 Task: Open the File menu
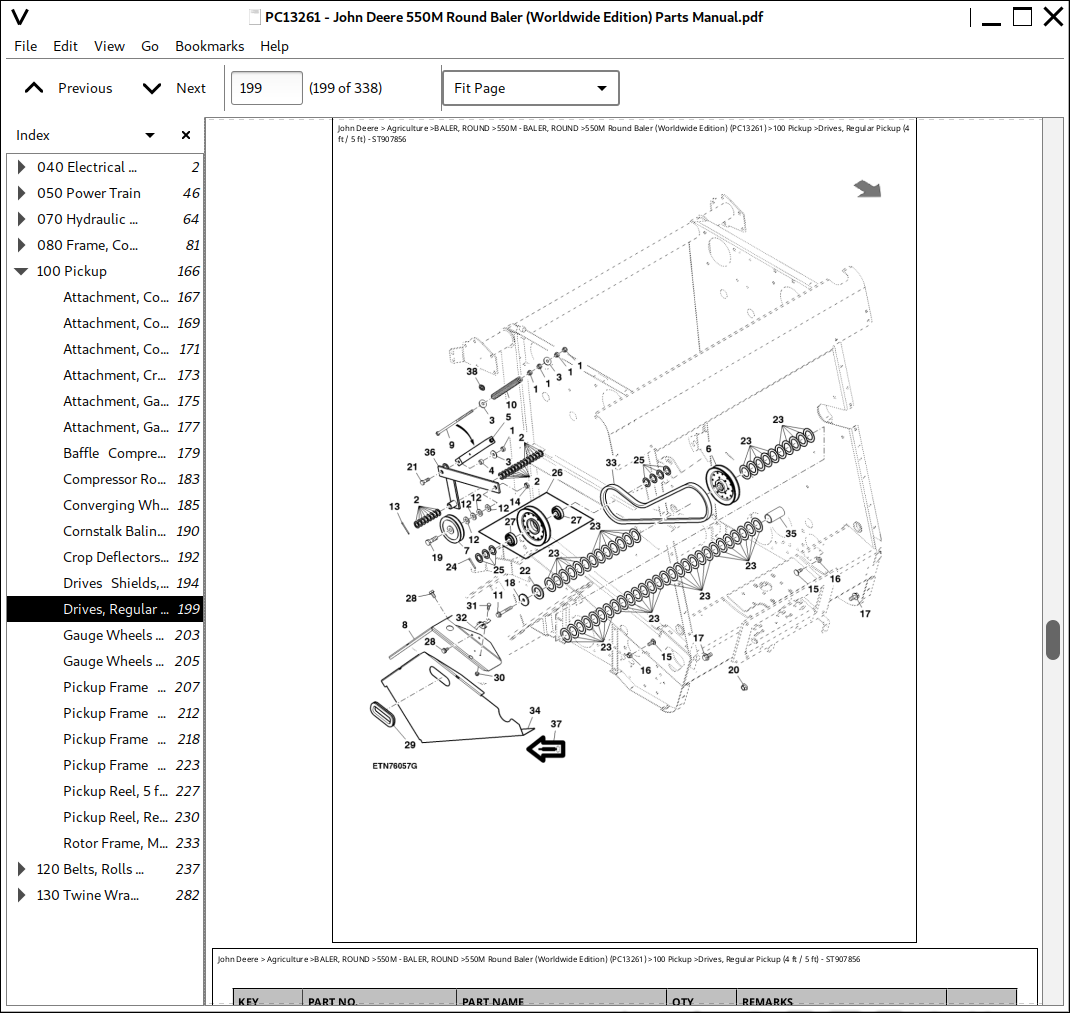point(26,46)
